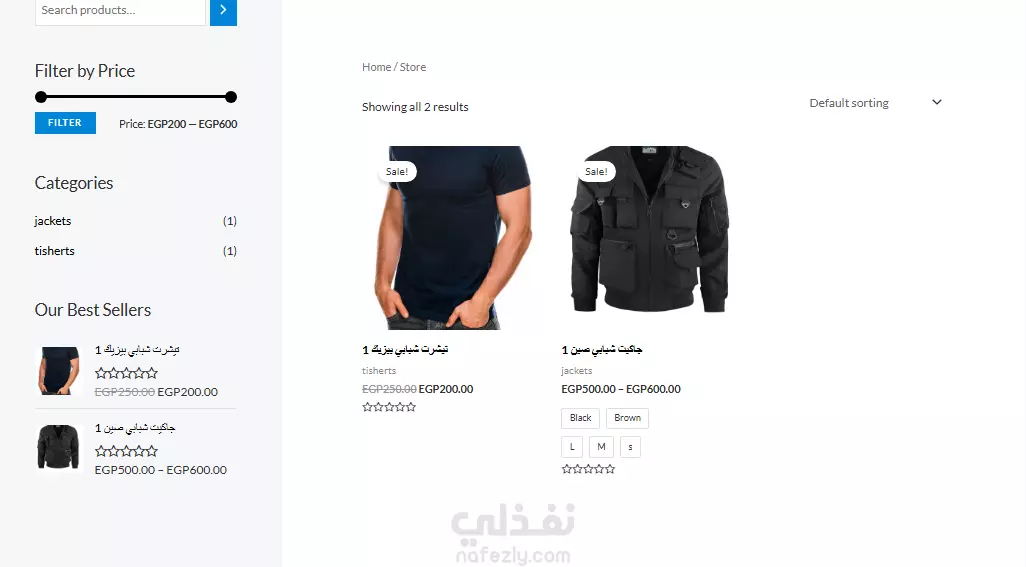1026x567 pixels.
Task: Click the star rating below jacket size options
Action: click(588, 469)
